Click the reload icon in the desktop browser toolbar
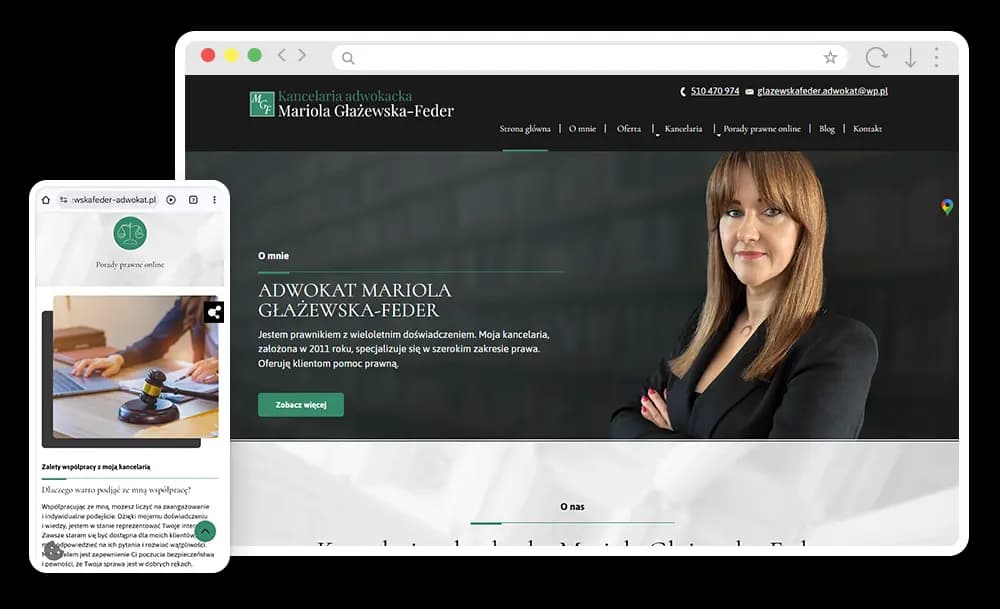This screenshot has height=609, width=1000. click(x=877, y=55)
